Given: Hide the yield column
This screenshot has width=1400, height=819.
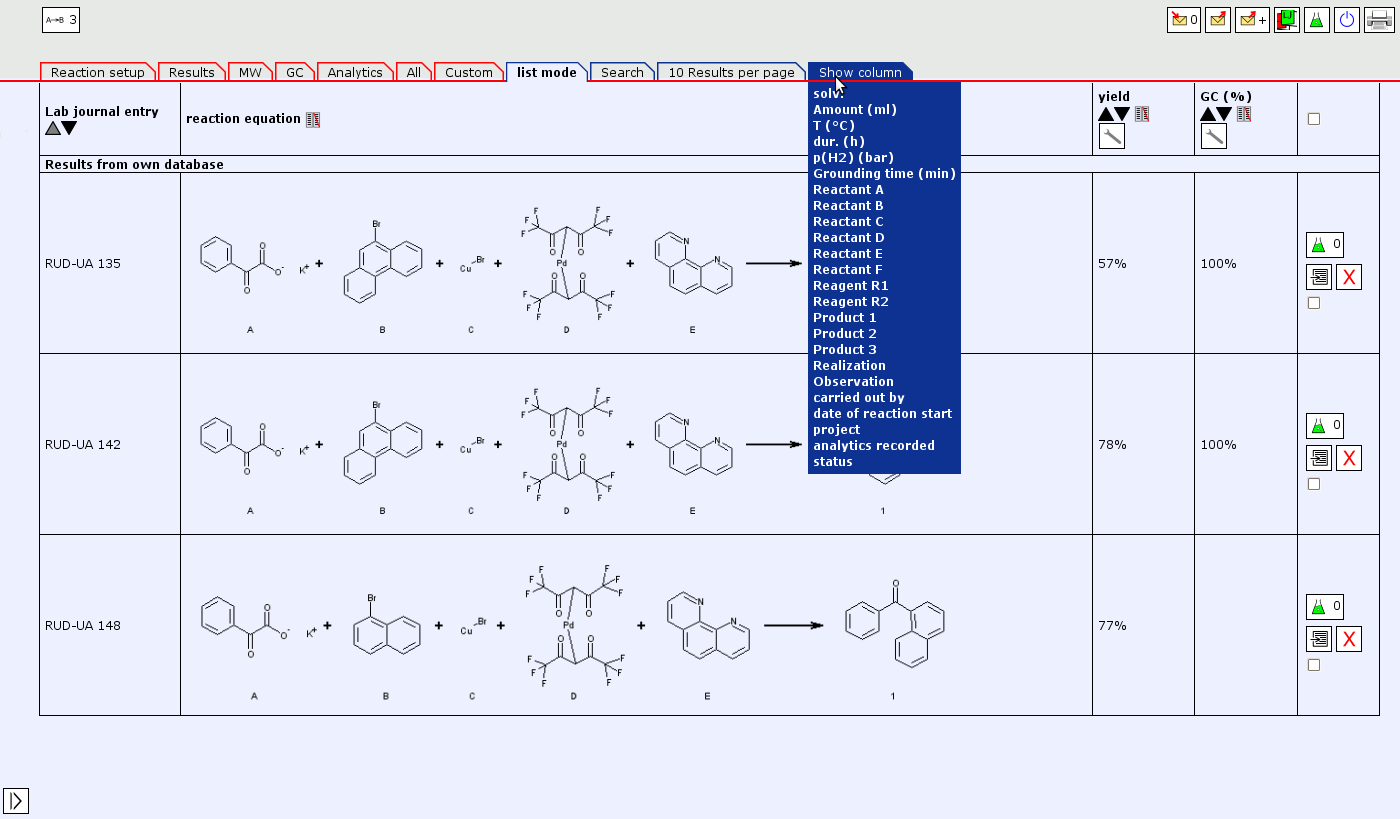Looking at the screenshot, I should pos(1142,114).
